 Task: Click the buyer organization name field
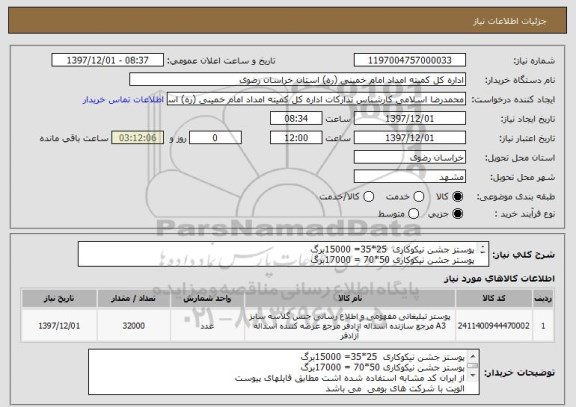[x=298, y=80]
